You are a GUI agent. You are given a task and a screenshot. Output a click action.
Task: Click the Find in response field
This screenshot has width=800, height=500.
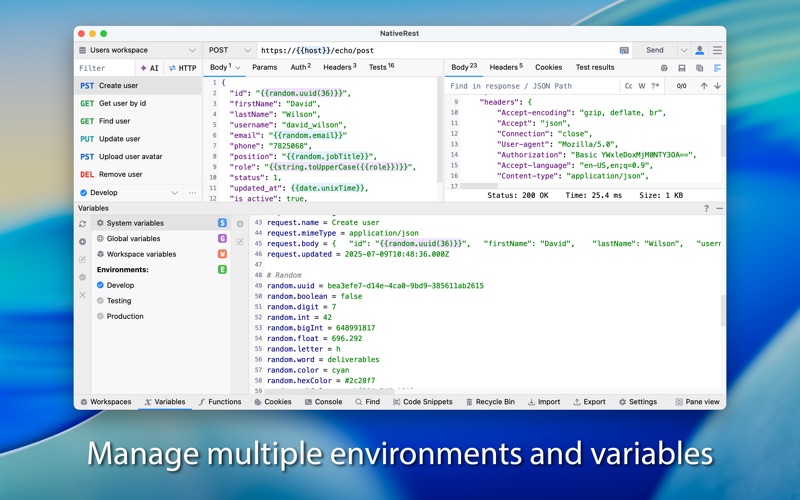pyautogui.click(x=533, y=86)
